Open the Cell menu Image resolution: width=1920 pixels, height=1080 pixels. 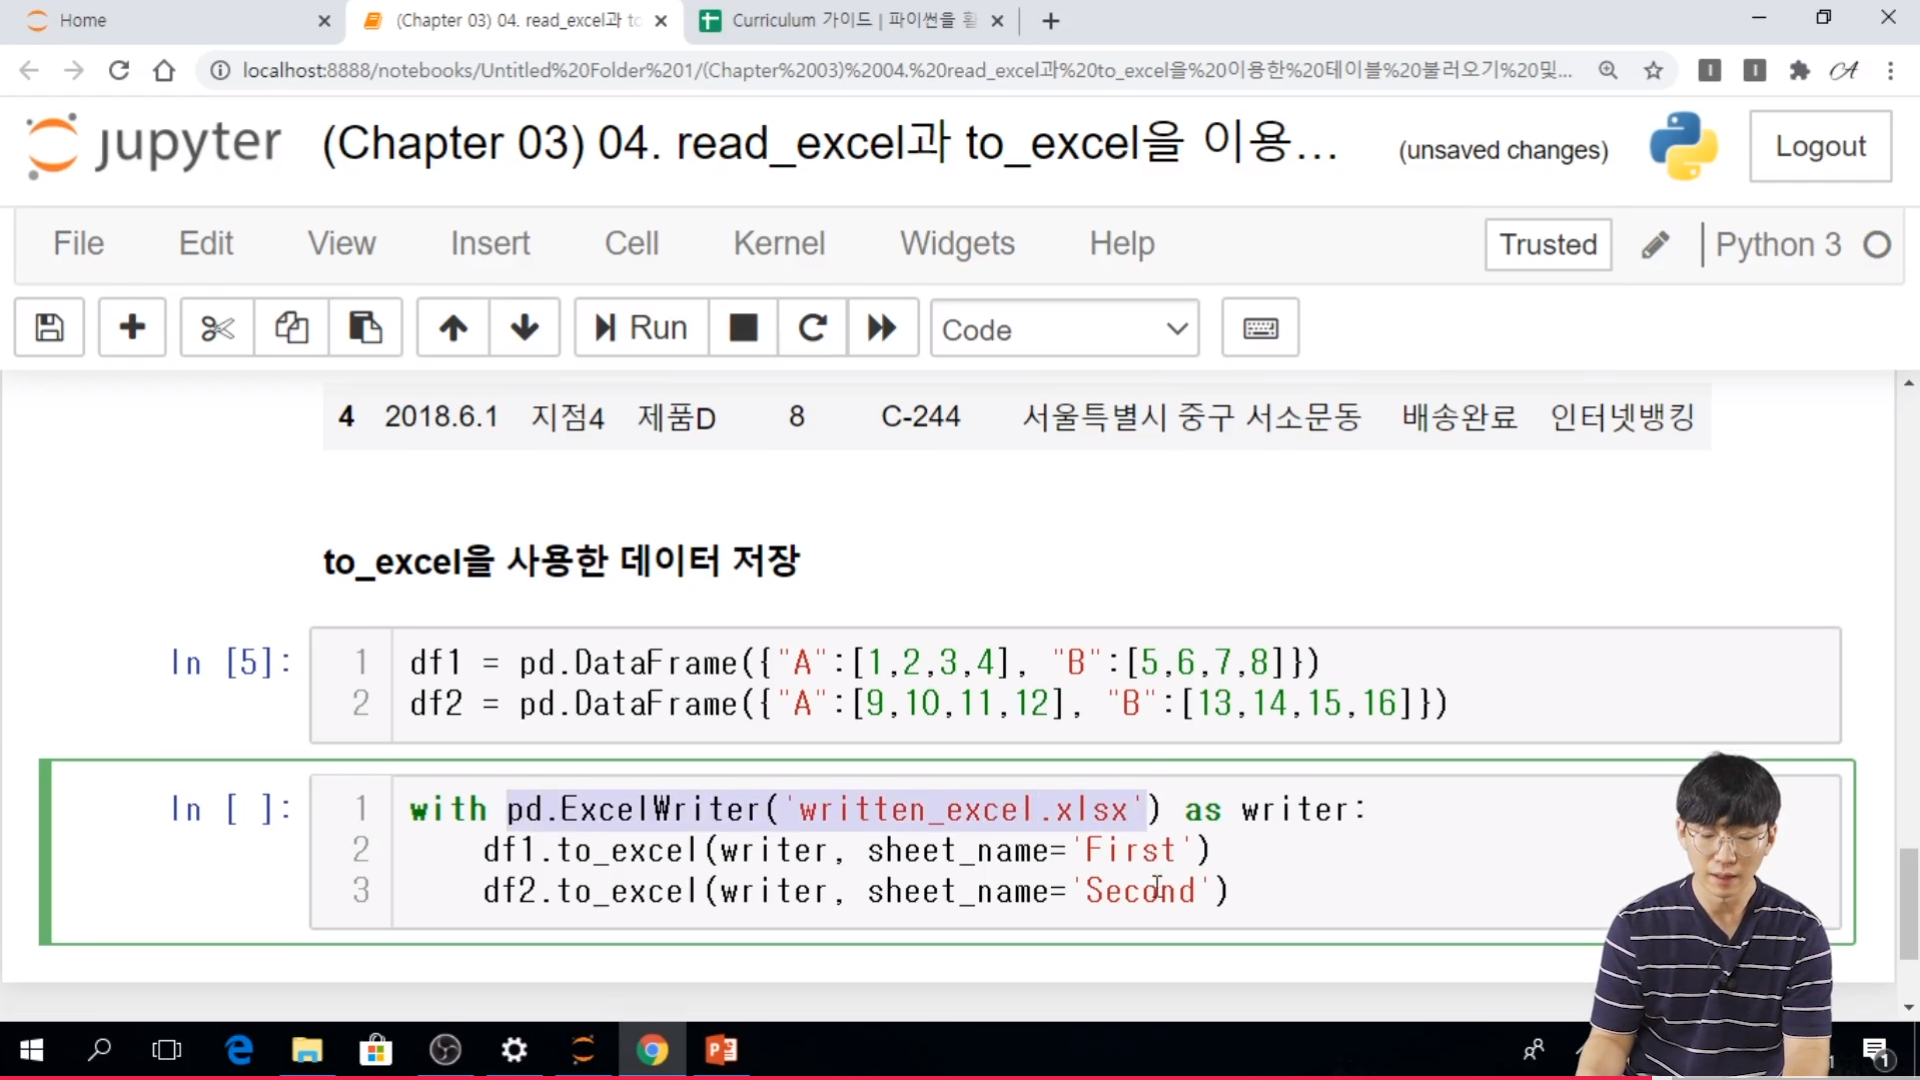coord(631,243)
